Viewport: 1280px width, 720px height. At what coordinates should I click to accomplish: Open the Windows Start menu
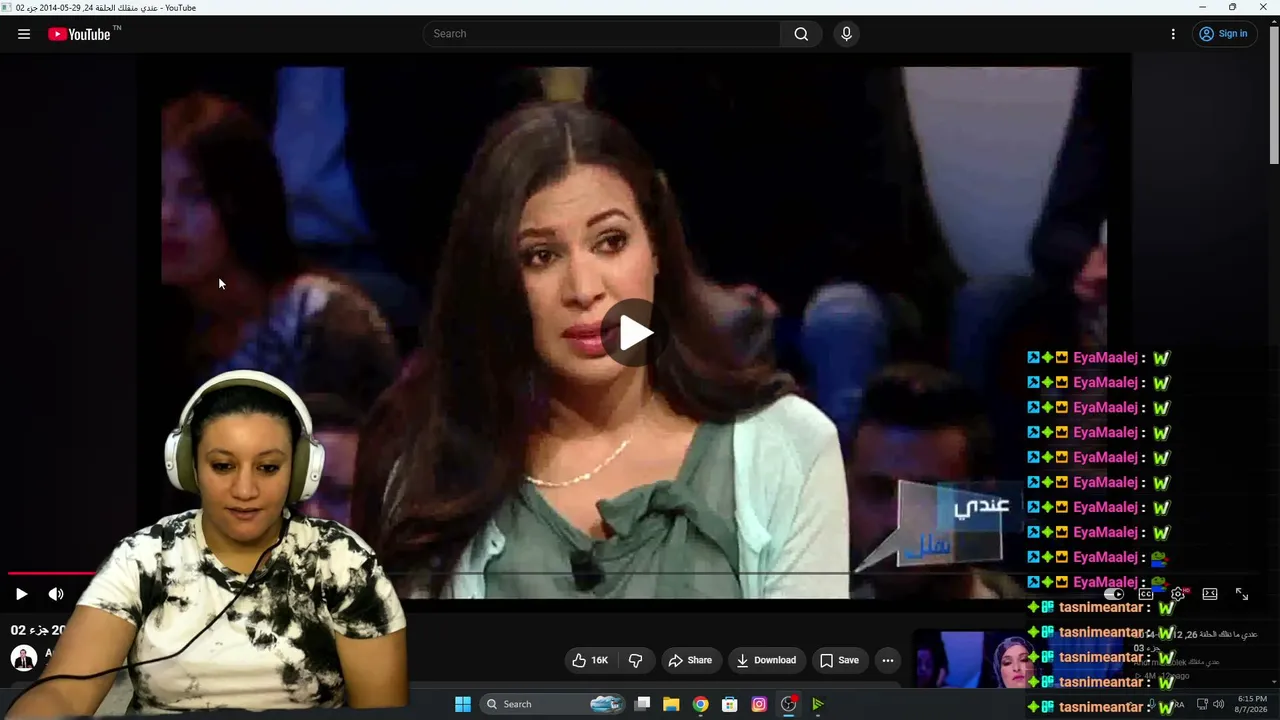point(463,704)
